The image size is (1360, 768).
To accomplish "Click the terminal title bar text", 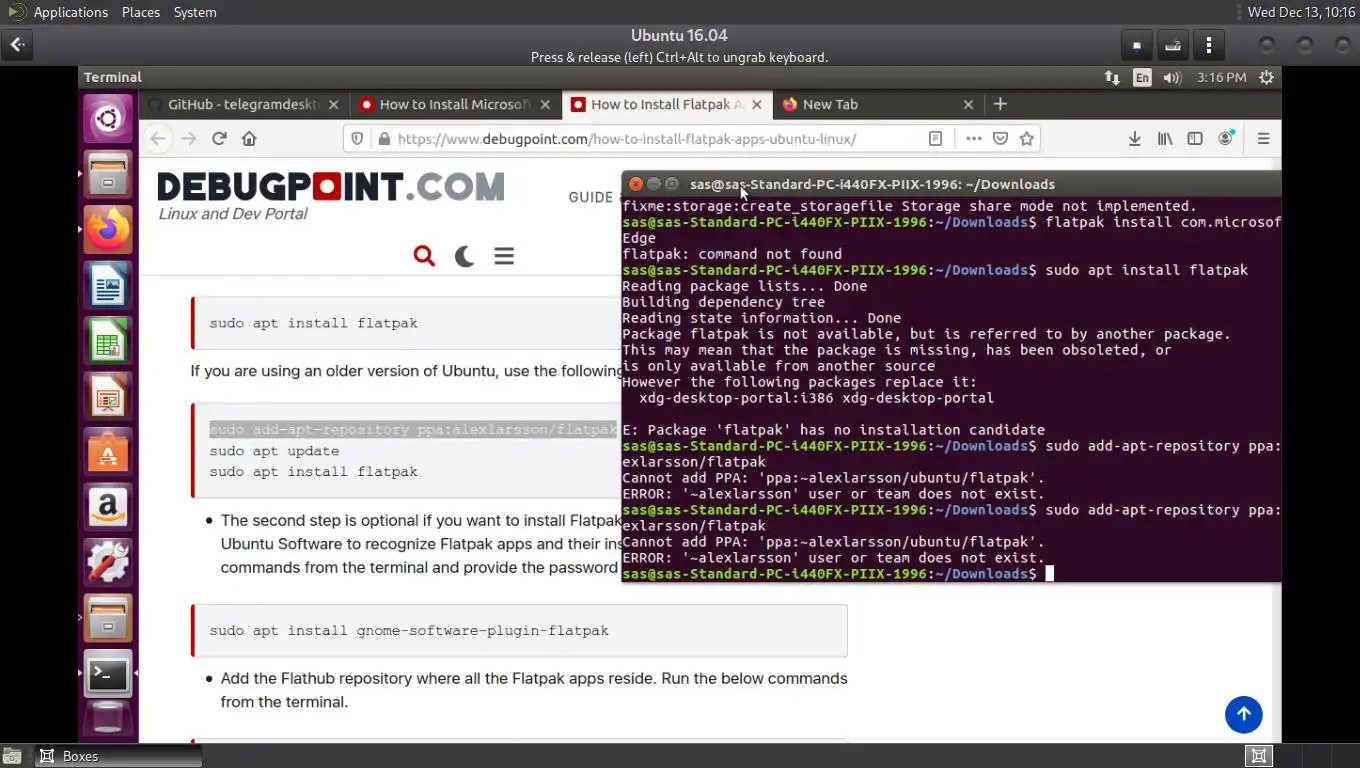I will tap(872, 184).
